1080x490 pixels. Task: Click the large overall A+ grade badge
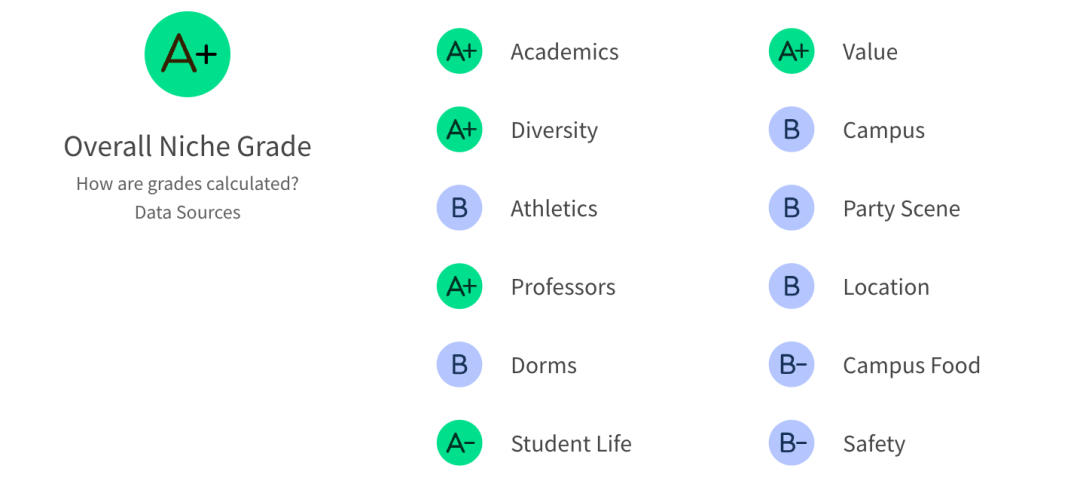187,54
